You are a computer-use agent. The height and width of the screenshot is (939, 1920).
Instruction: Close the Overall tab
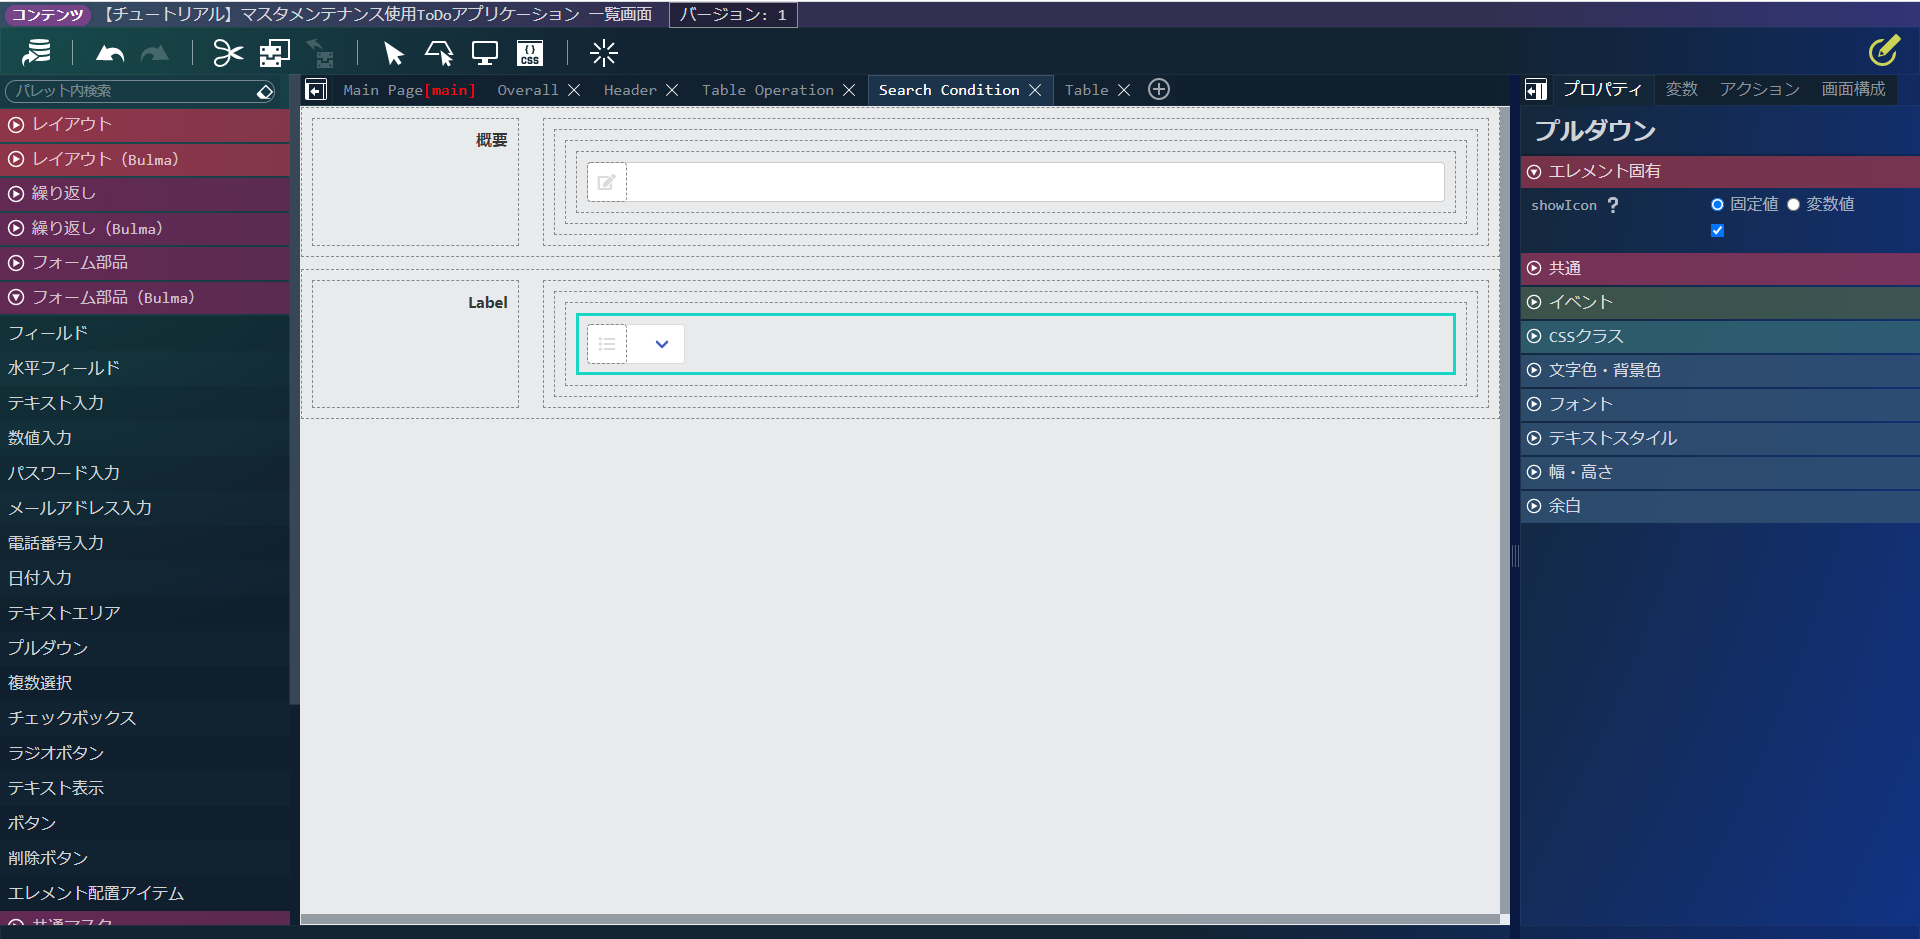click(x=574, y=90)
